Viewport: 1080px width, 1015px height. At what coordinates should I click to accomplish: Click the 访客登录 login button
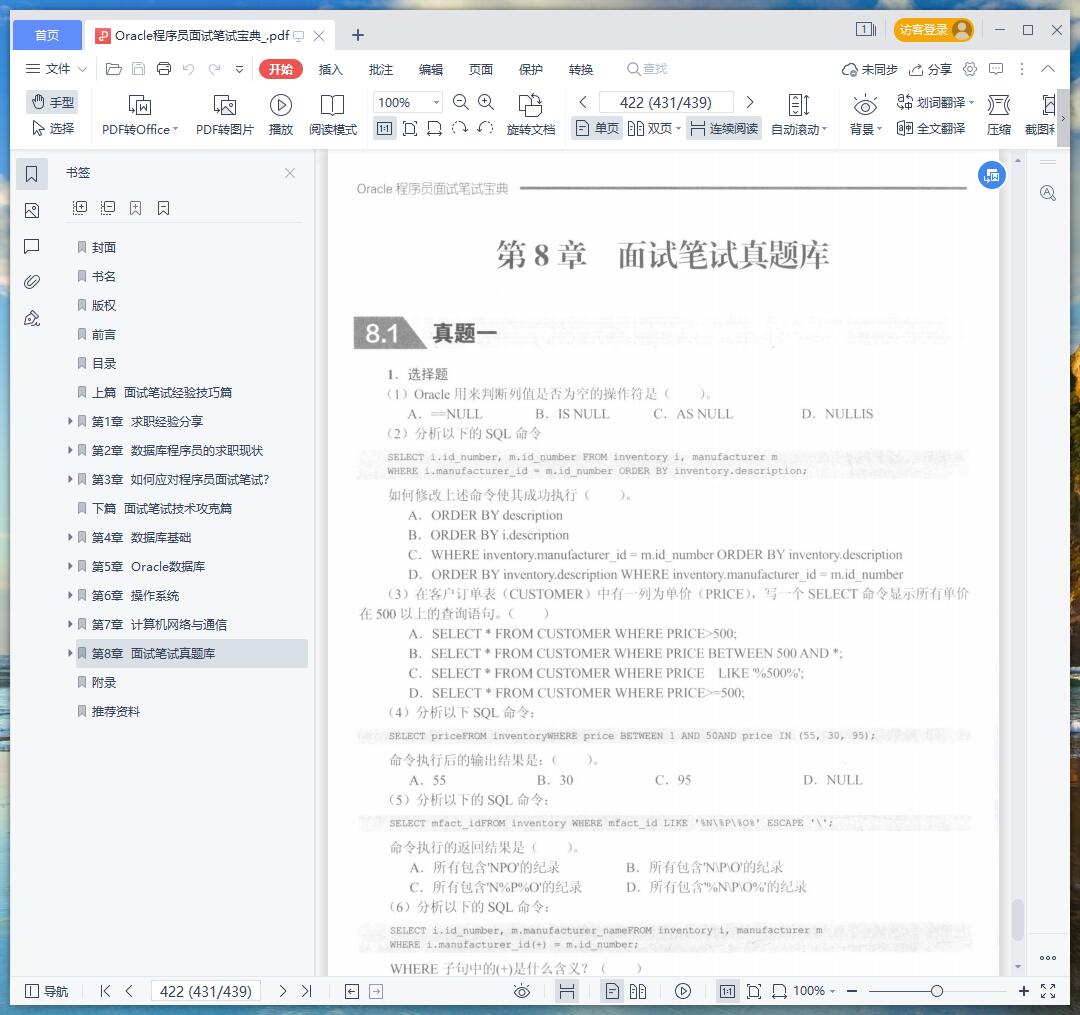click(933, 30)
